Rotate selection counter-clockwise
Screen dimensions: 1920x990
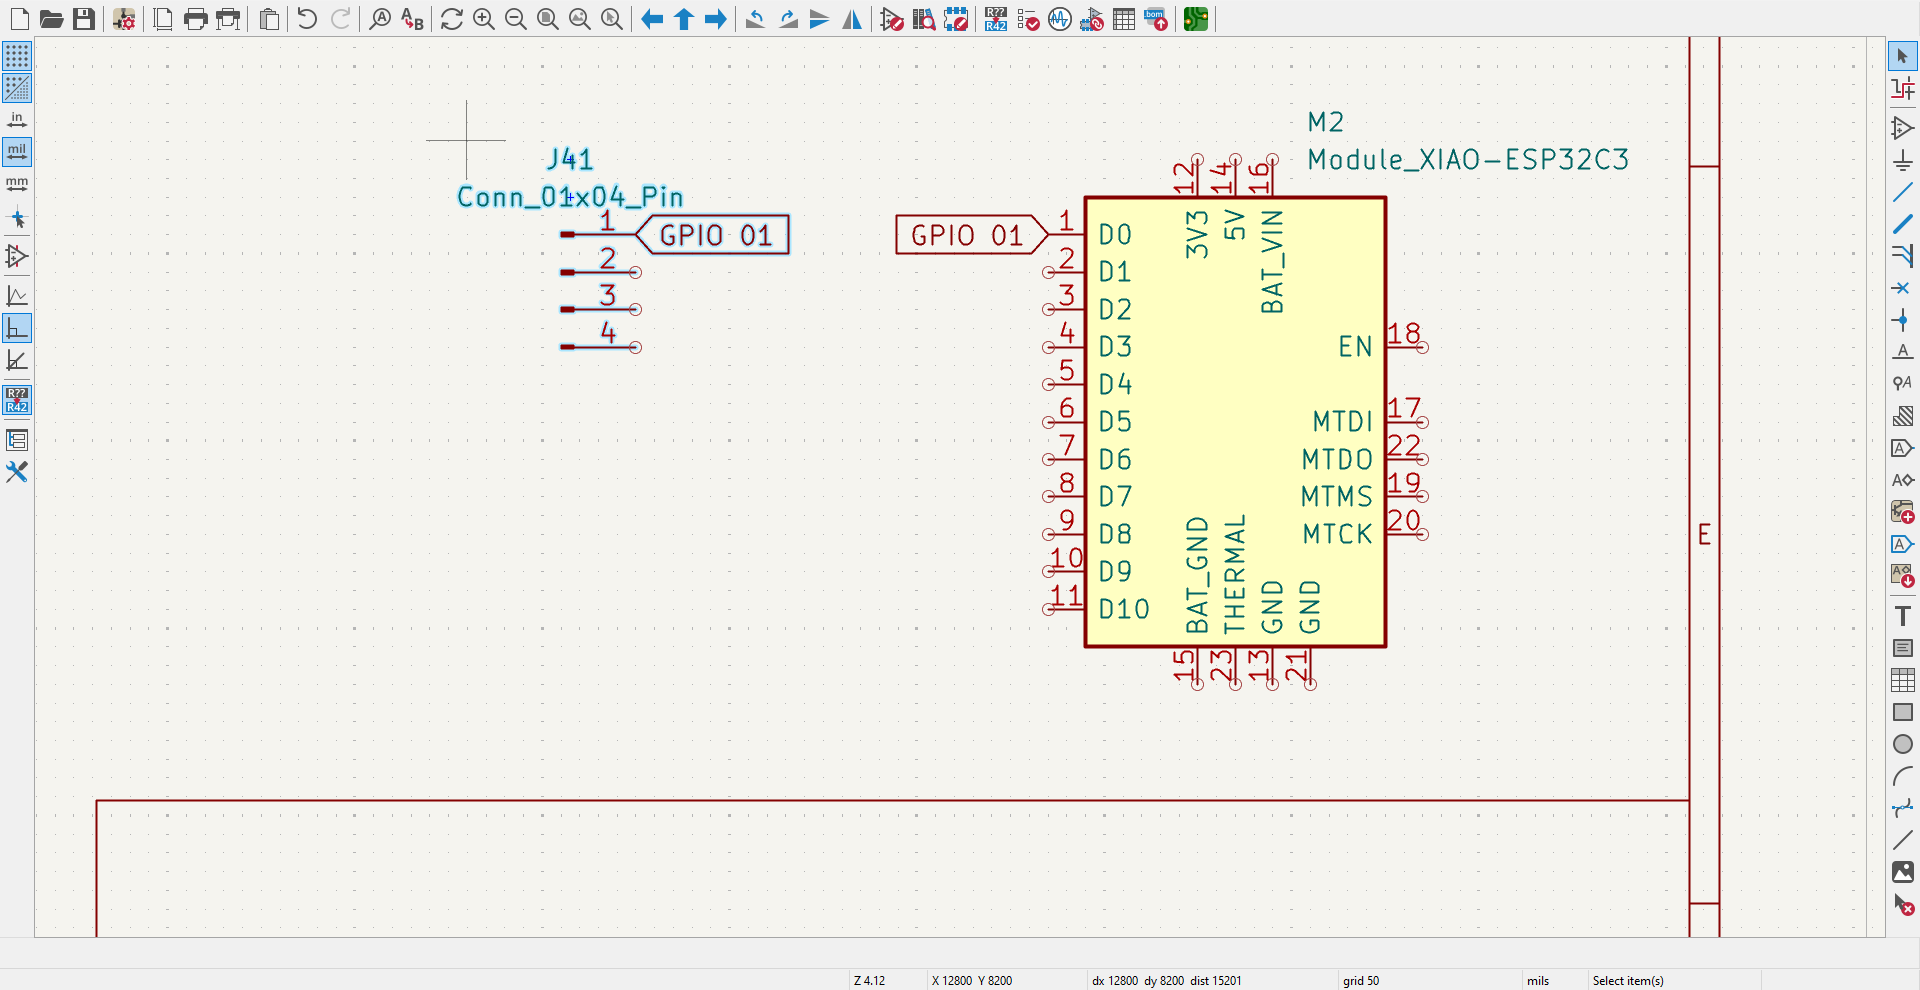(x=756, y=19)
